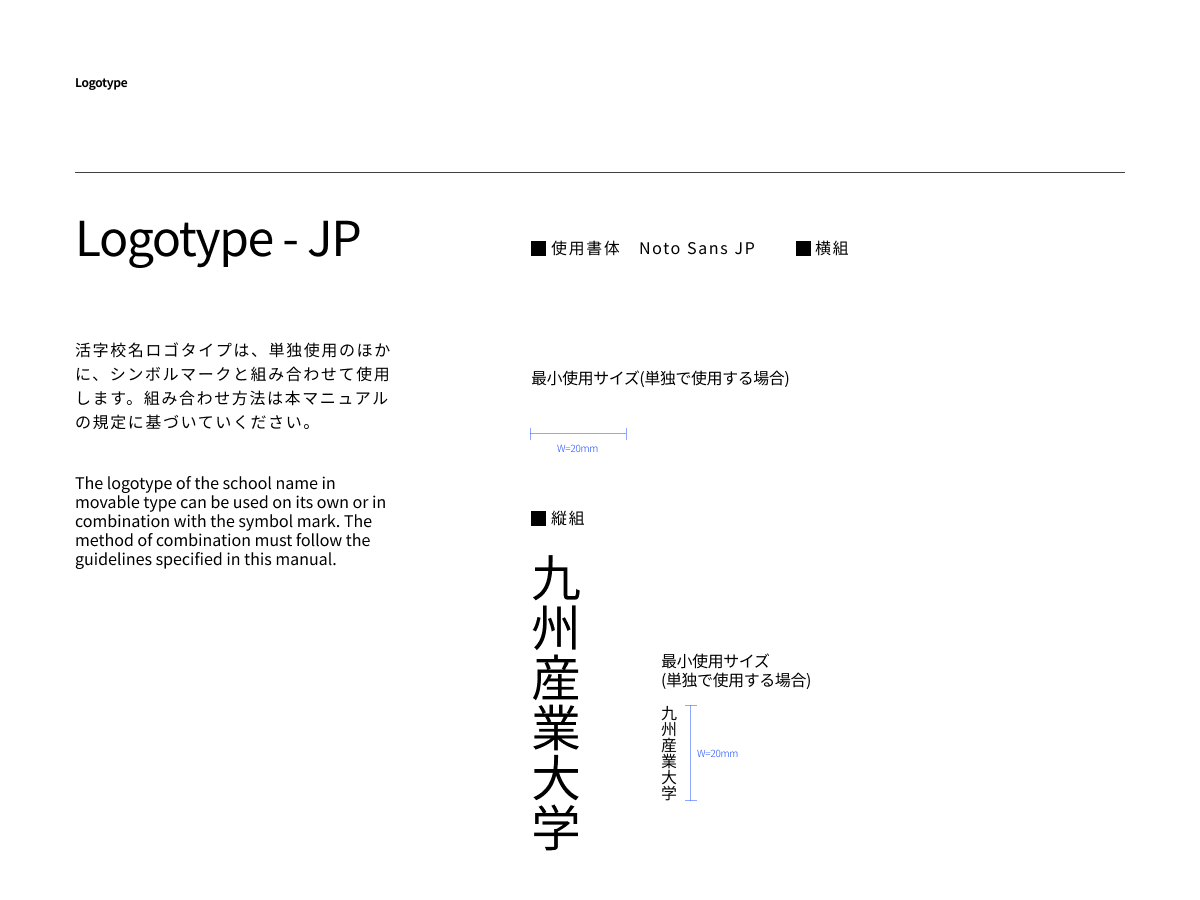Click the blue vertical measurement bracket

click(x=691, y=753)
